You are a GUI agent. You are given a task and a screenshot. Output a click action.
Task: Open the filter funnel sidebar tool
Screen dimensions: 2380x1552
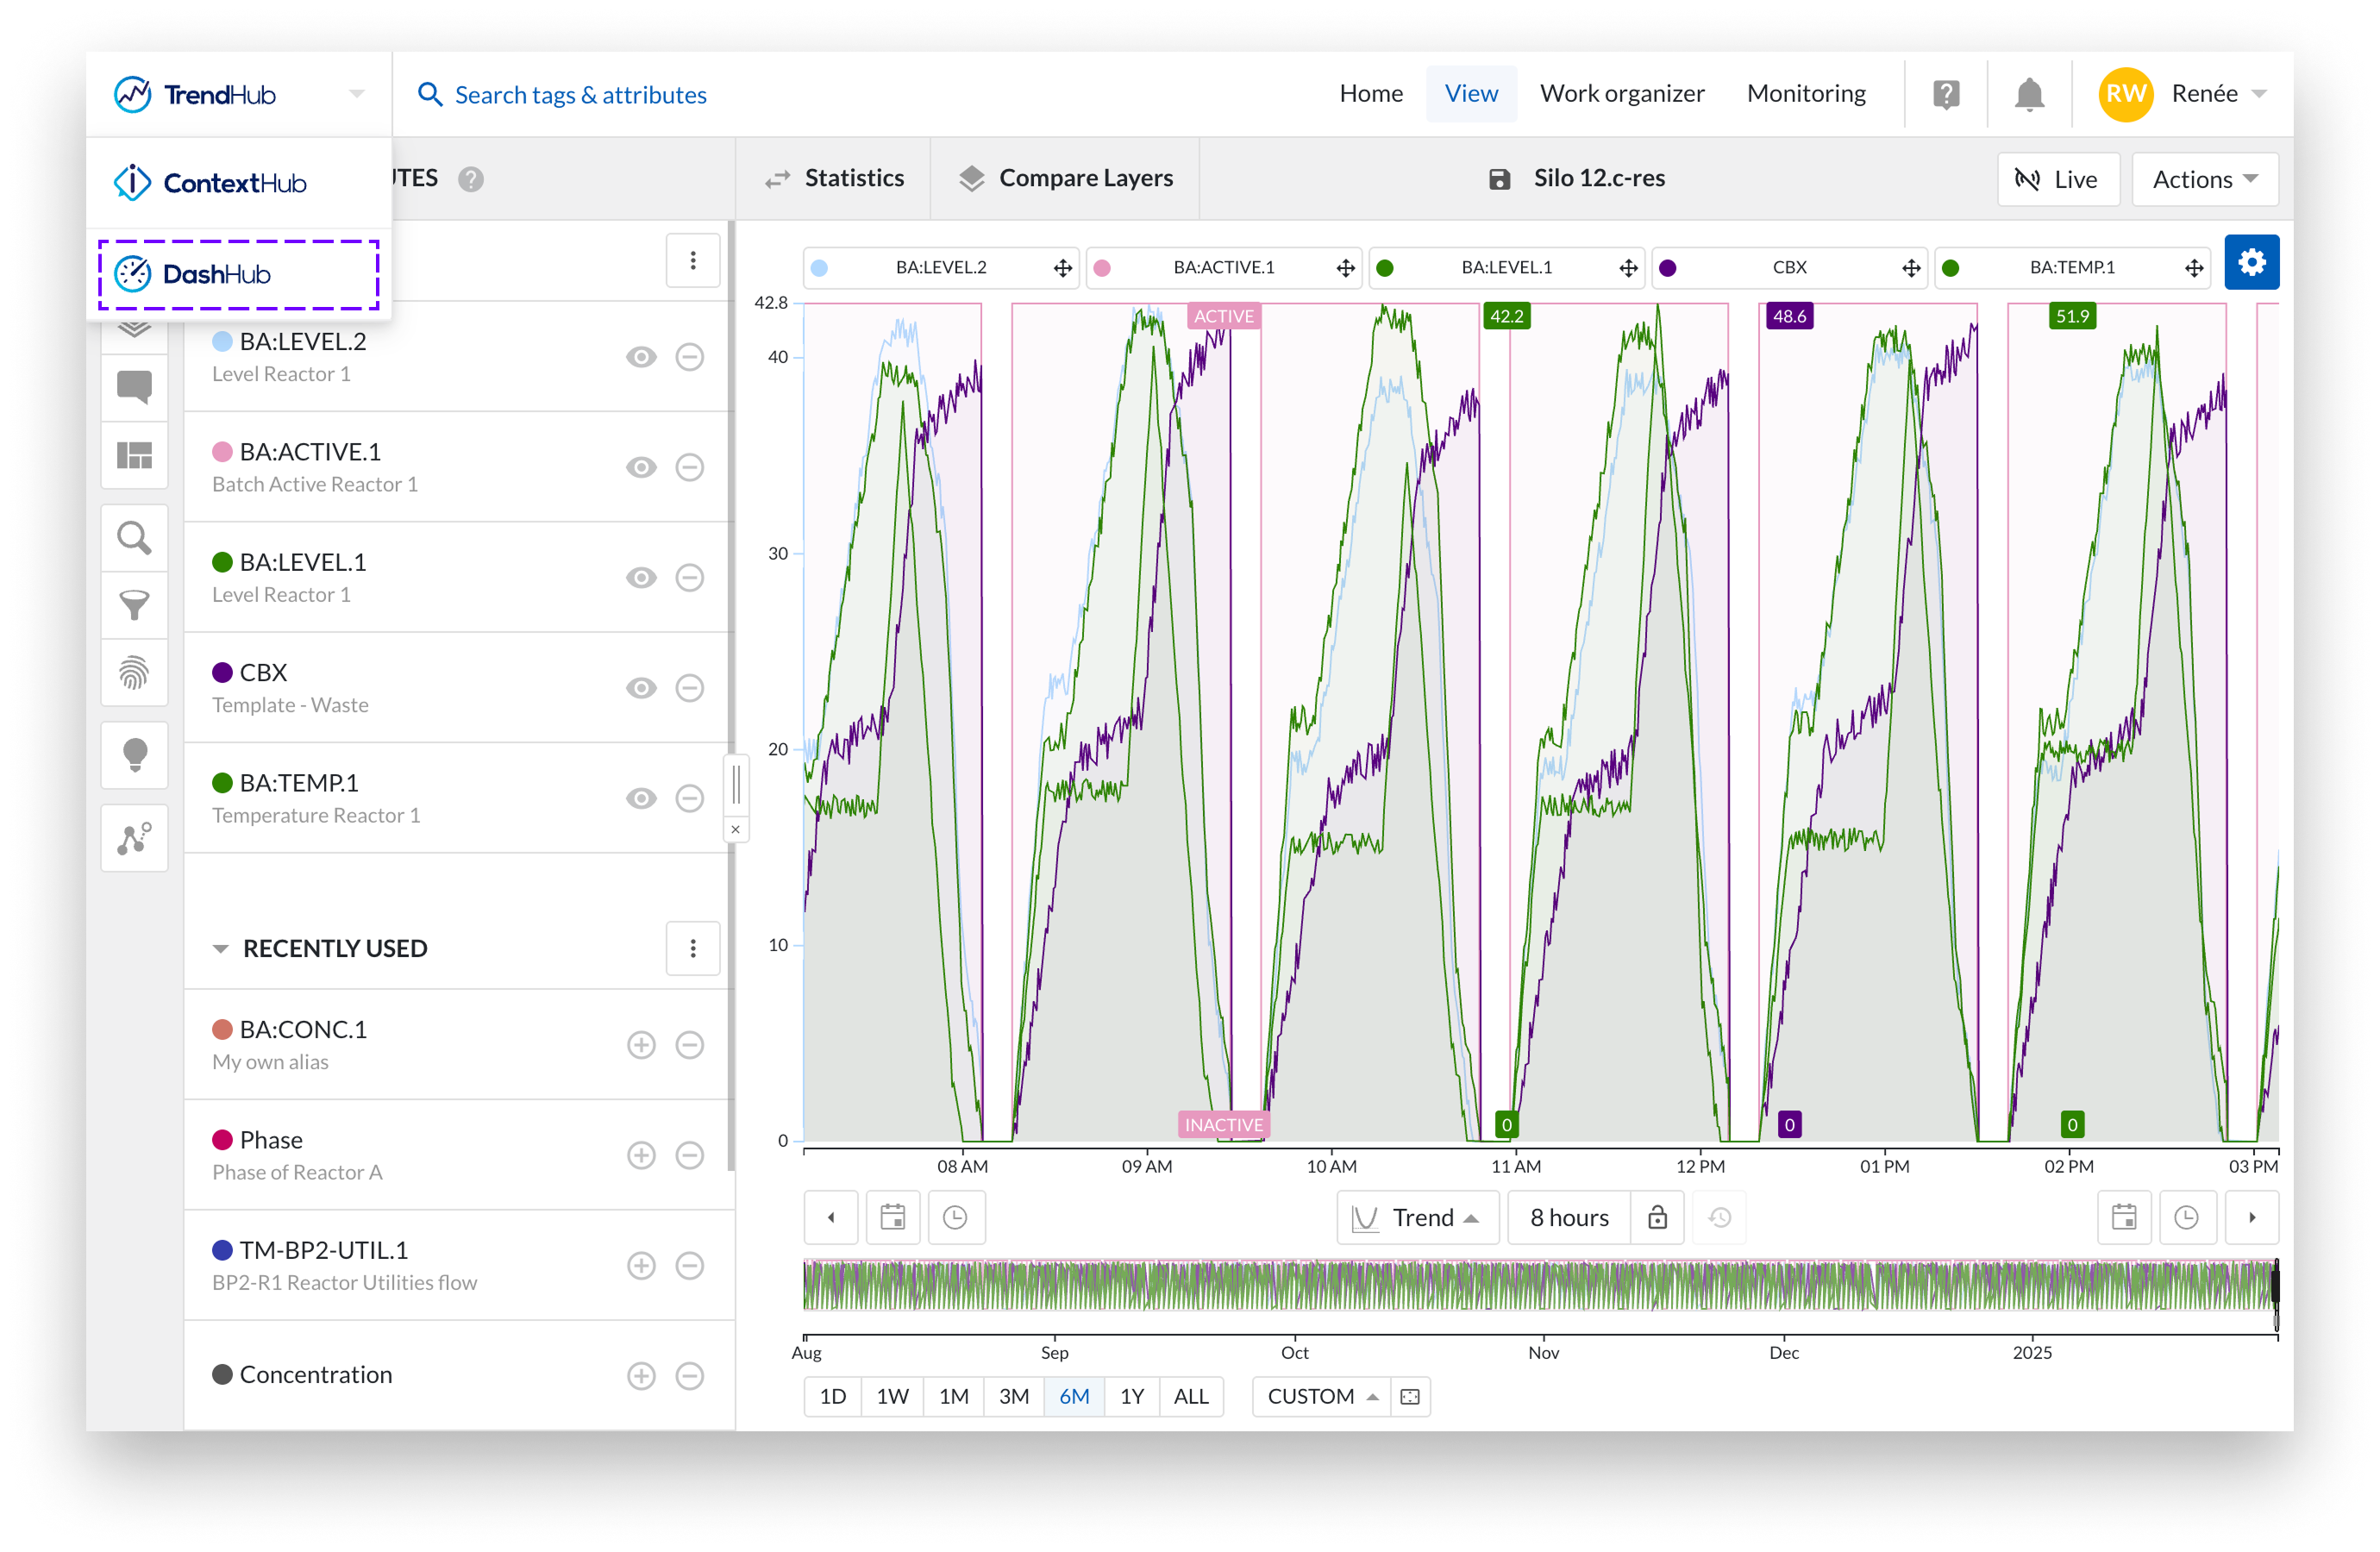134,604
